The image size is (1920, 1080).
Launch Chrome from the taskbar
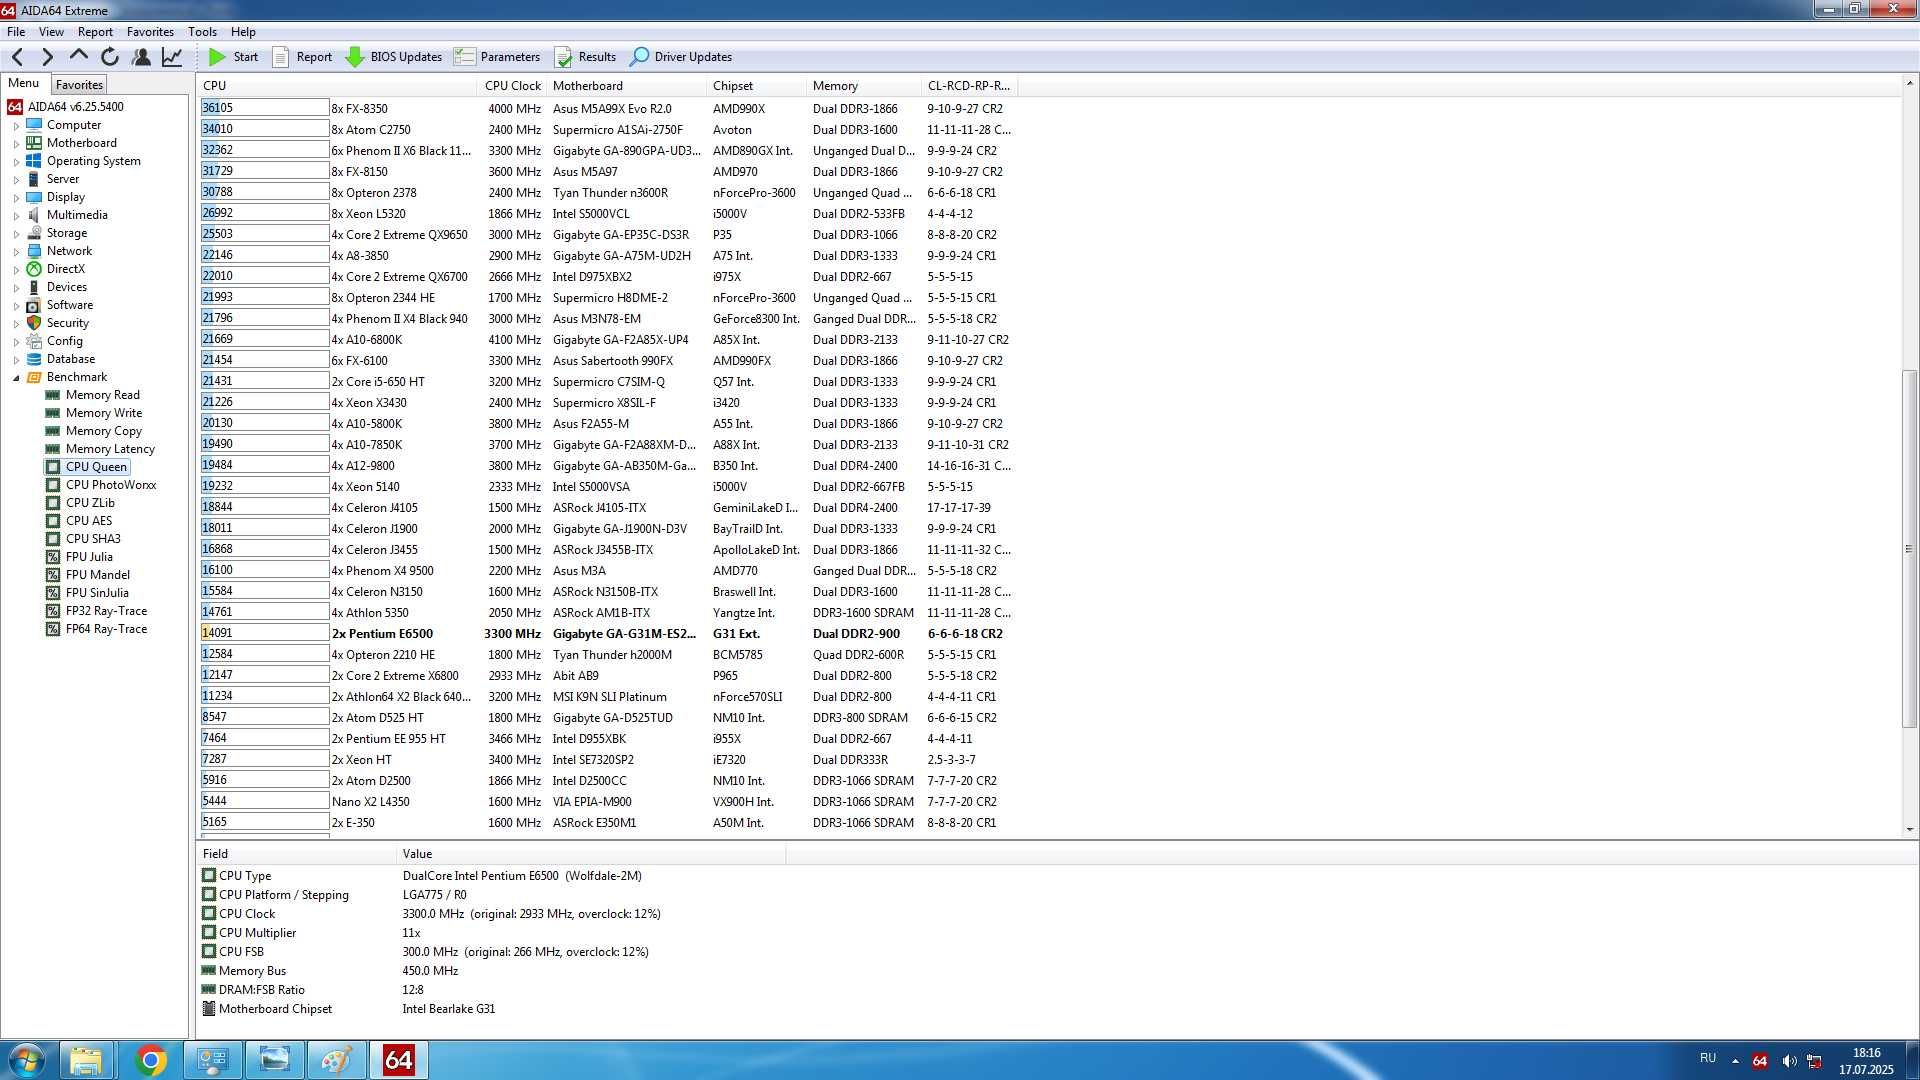pos(150,1060)
